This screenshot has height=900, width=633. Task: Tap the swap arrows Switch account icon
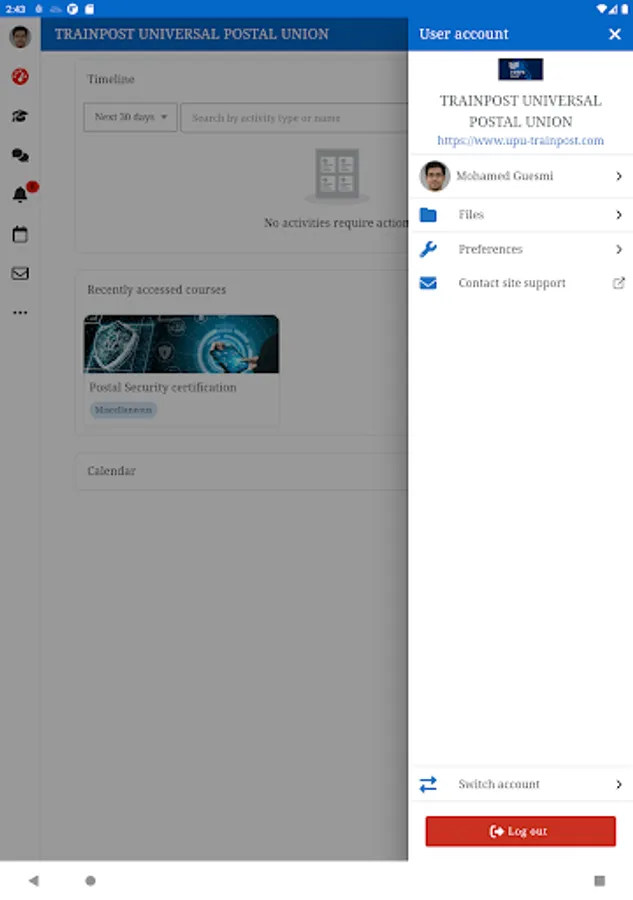coord(428,784)
